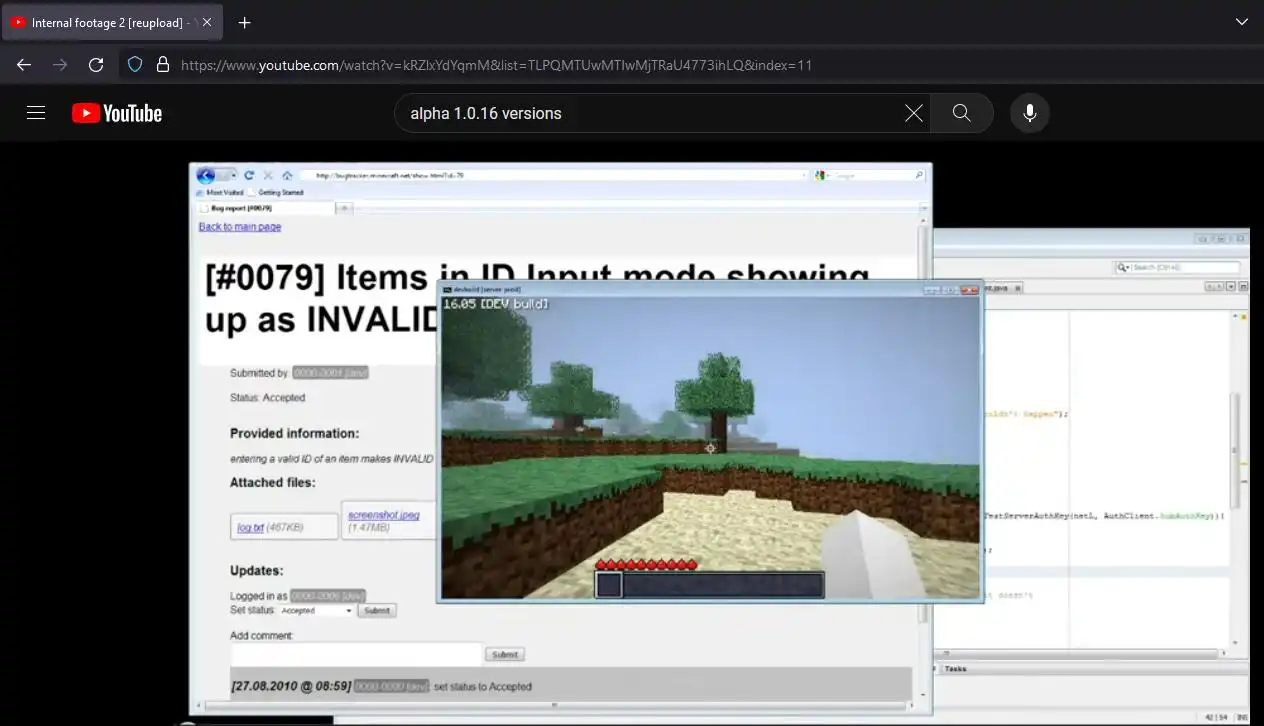
Task: Open the Tasks tab in the IDE window
Action: (956, 669)
